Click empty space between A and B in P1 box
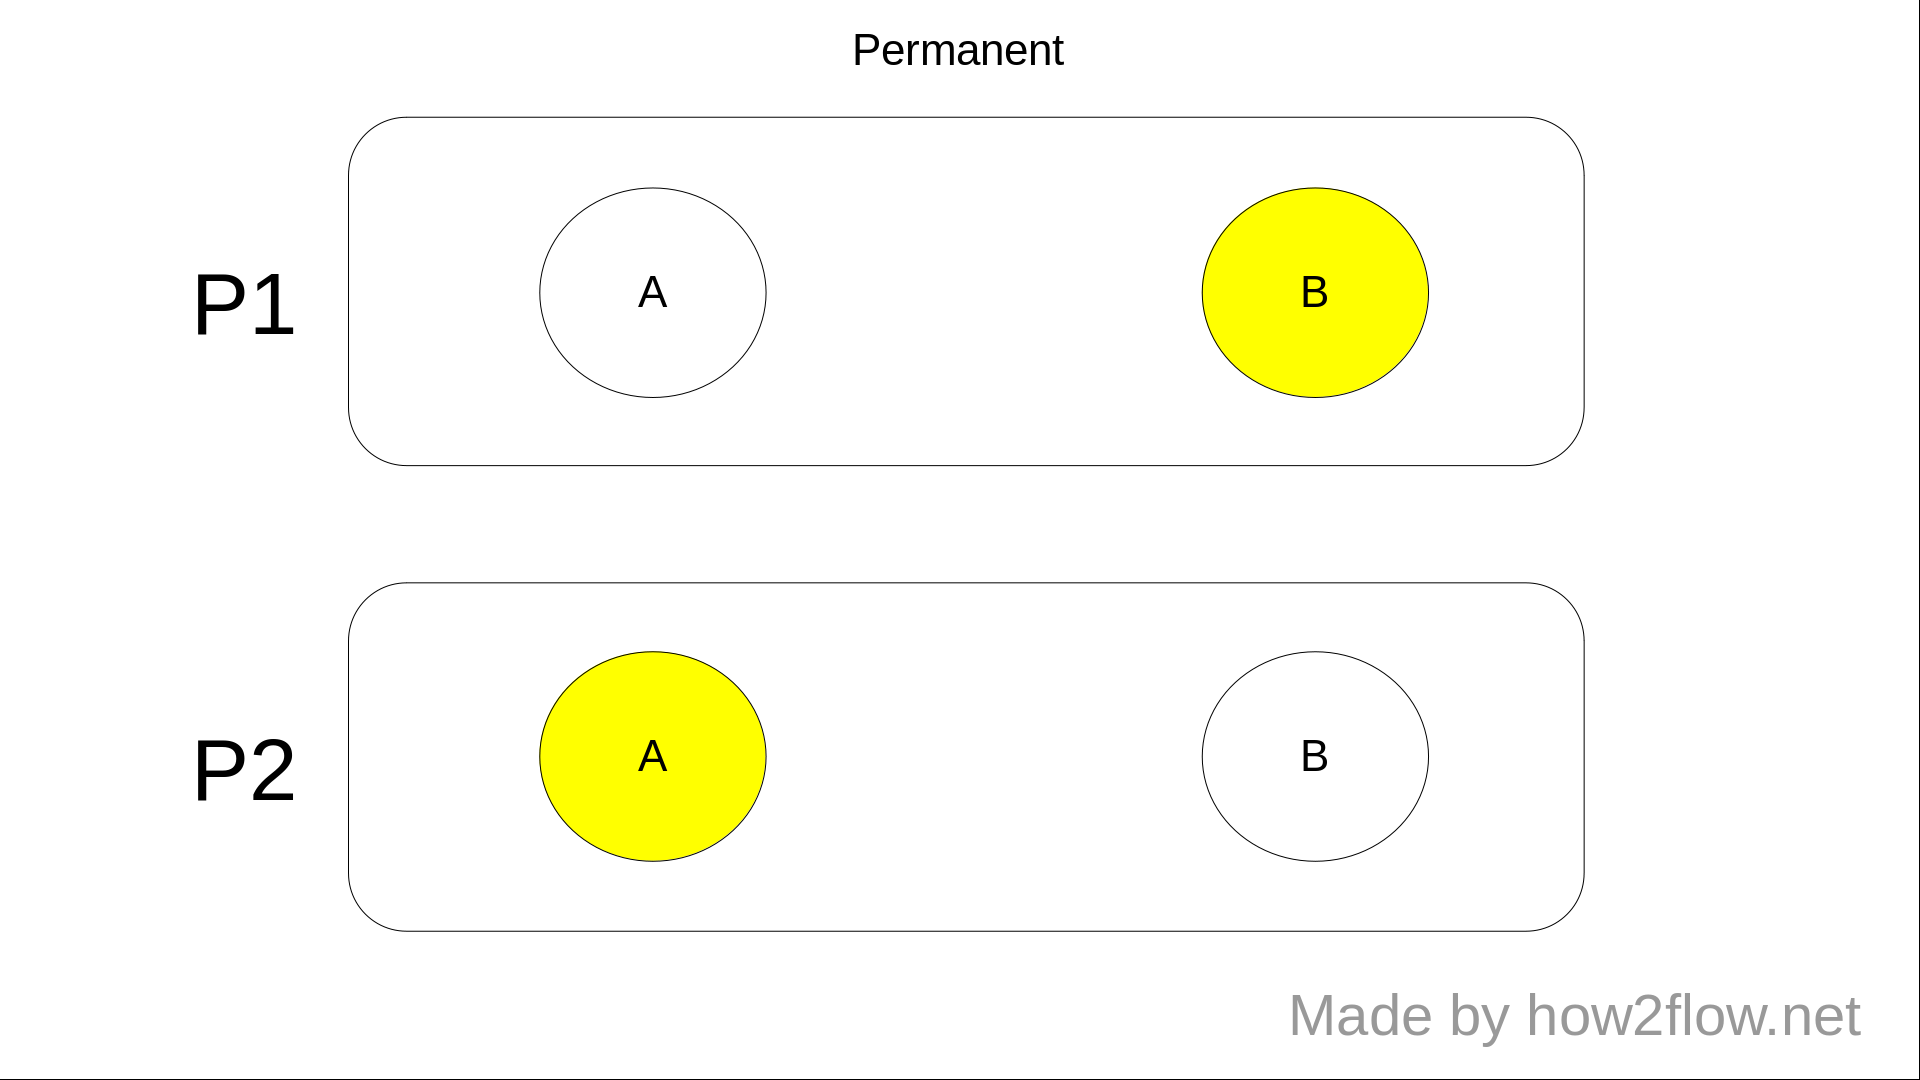The image size is (1920, 1080). click(984, 292)
